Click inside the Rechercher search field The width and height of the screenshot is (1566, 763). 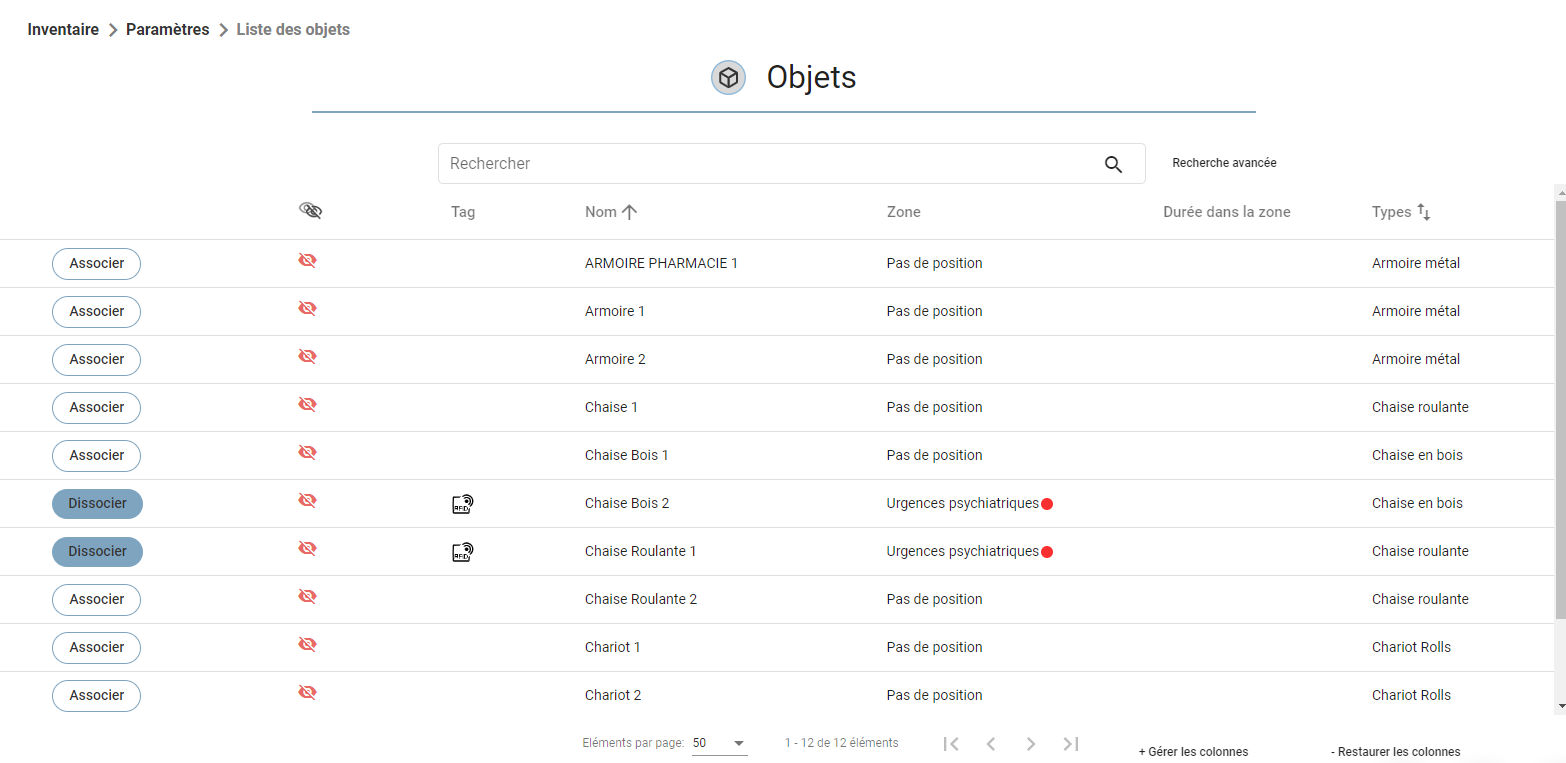tap(770, 164)
